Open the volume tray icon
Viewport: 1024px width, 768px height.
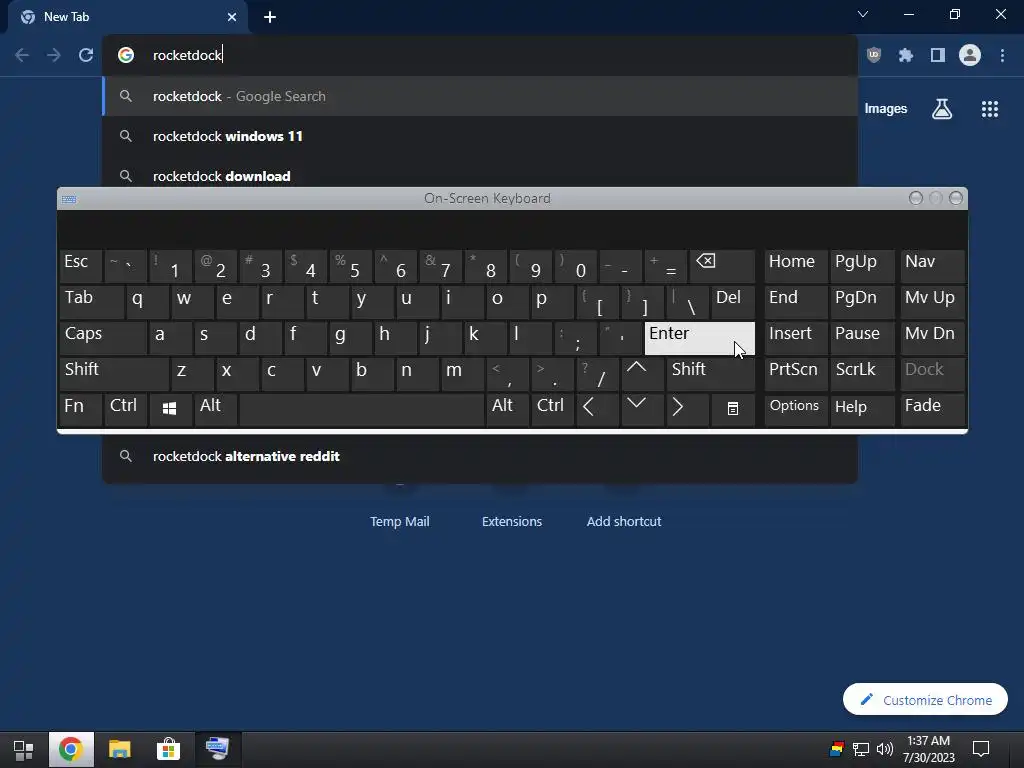coord(884,749)
